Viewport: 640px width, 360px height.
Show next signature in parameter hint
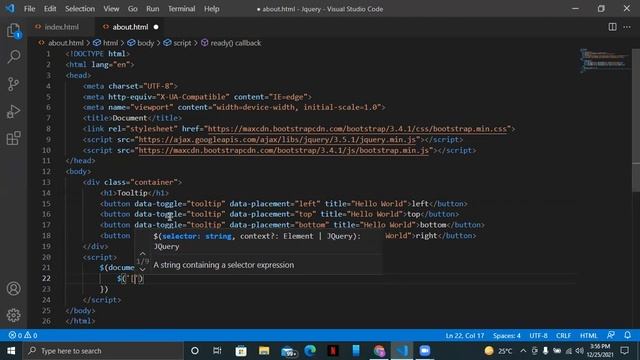(x=142, y=269)
